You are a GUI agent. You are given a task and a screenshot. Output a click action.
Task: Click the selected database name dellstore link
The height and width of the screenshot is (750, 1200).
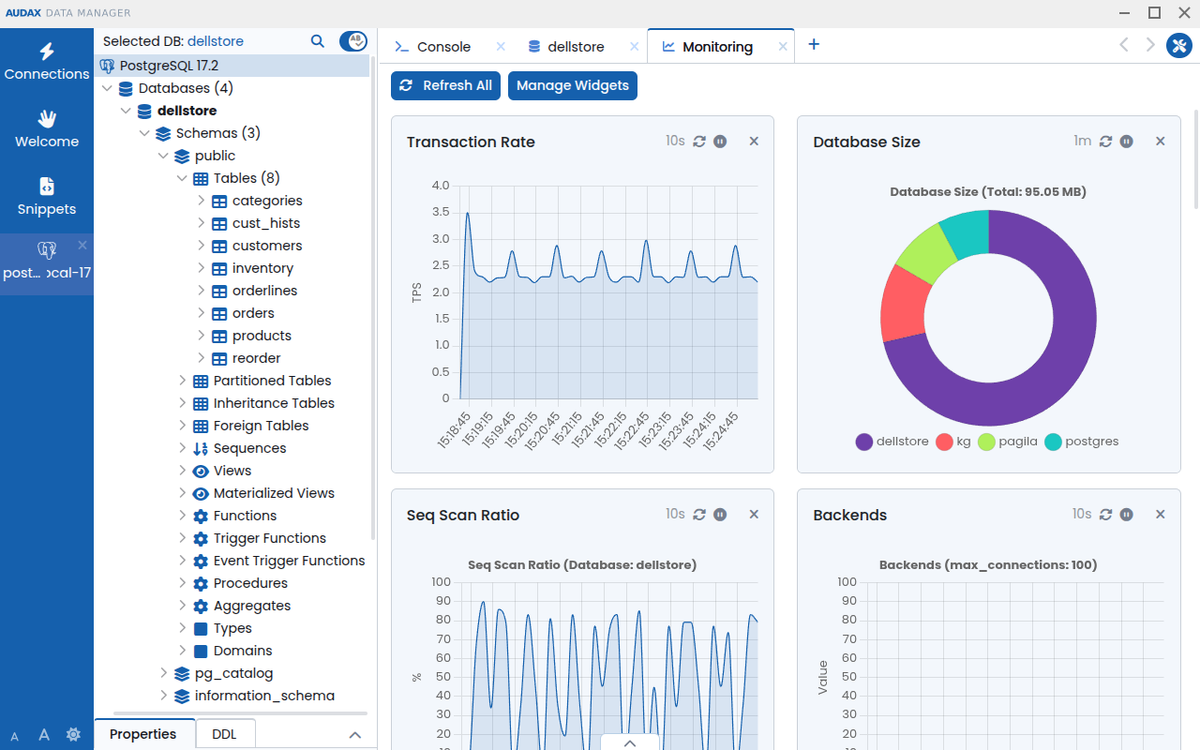coord(215,42)
